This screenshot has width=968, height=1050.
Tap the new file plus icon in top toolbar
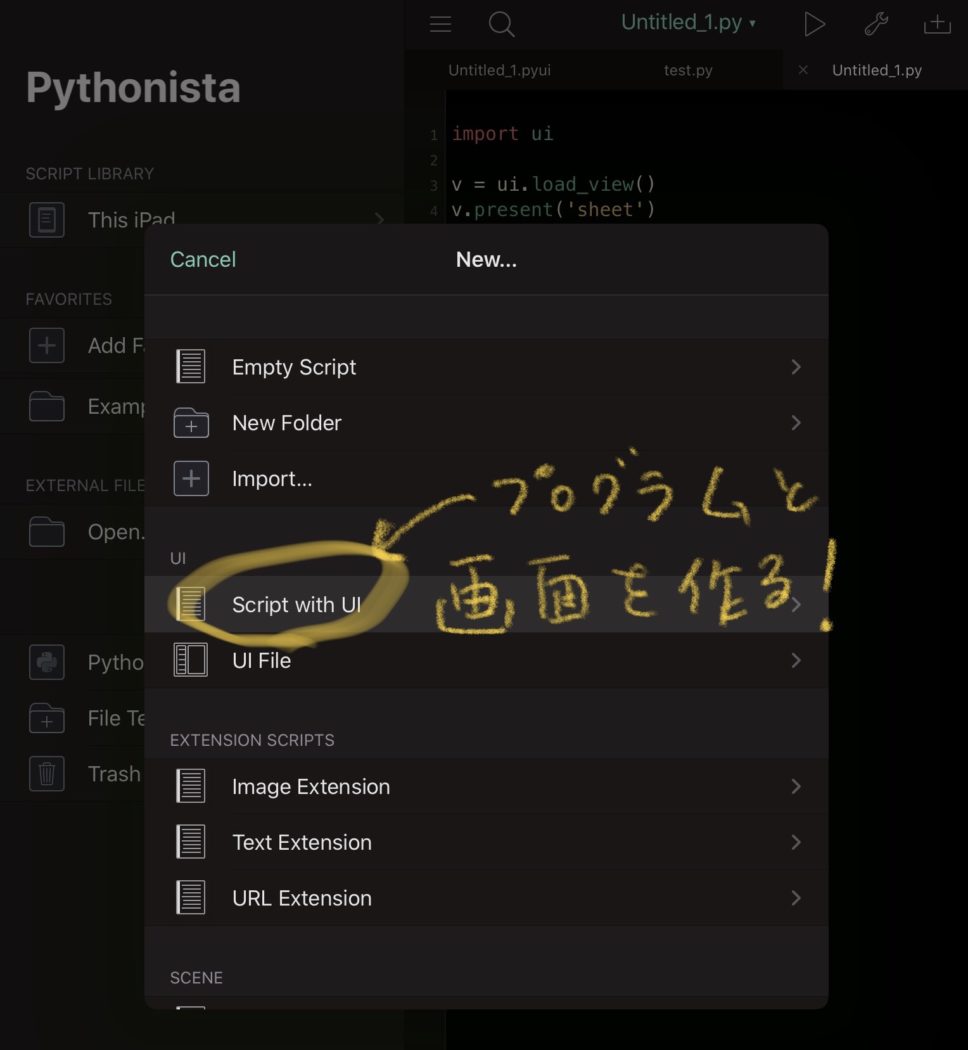[937, 23]
